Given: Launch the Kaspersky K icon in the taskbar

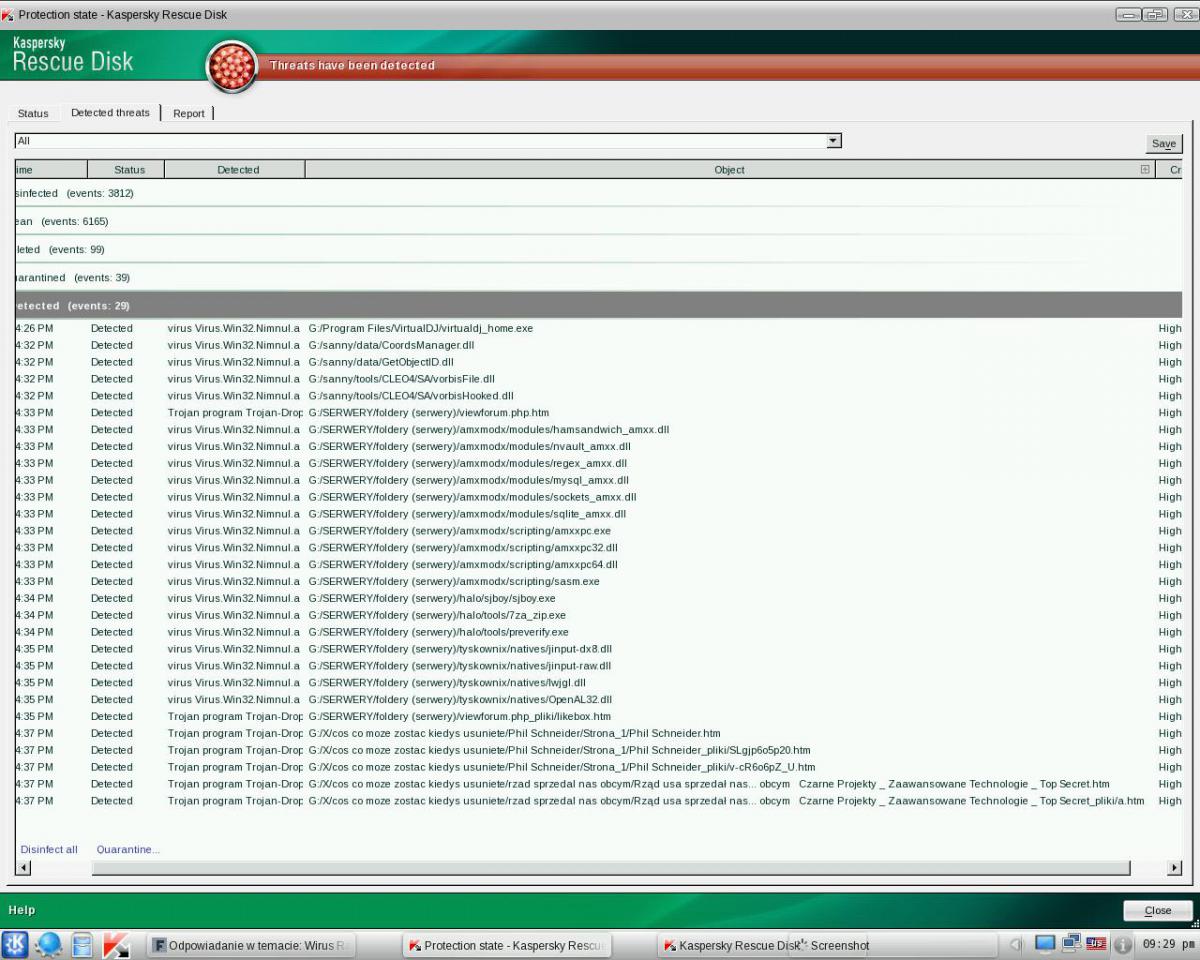Looking at the screenshot, I should pos(116,944).
